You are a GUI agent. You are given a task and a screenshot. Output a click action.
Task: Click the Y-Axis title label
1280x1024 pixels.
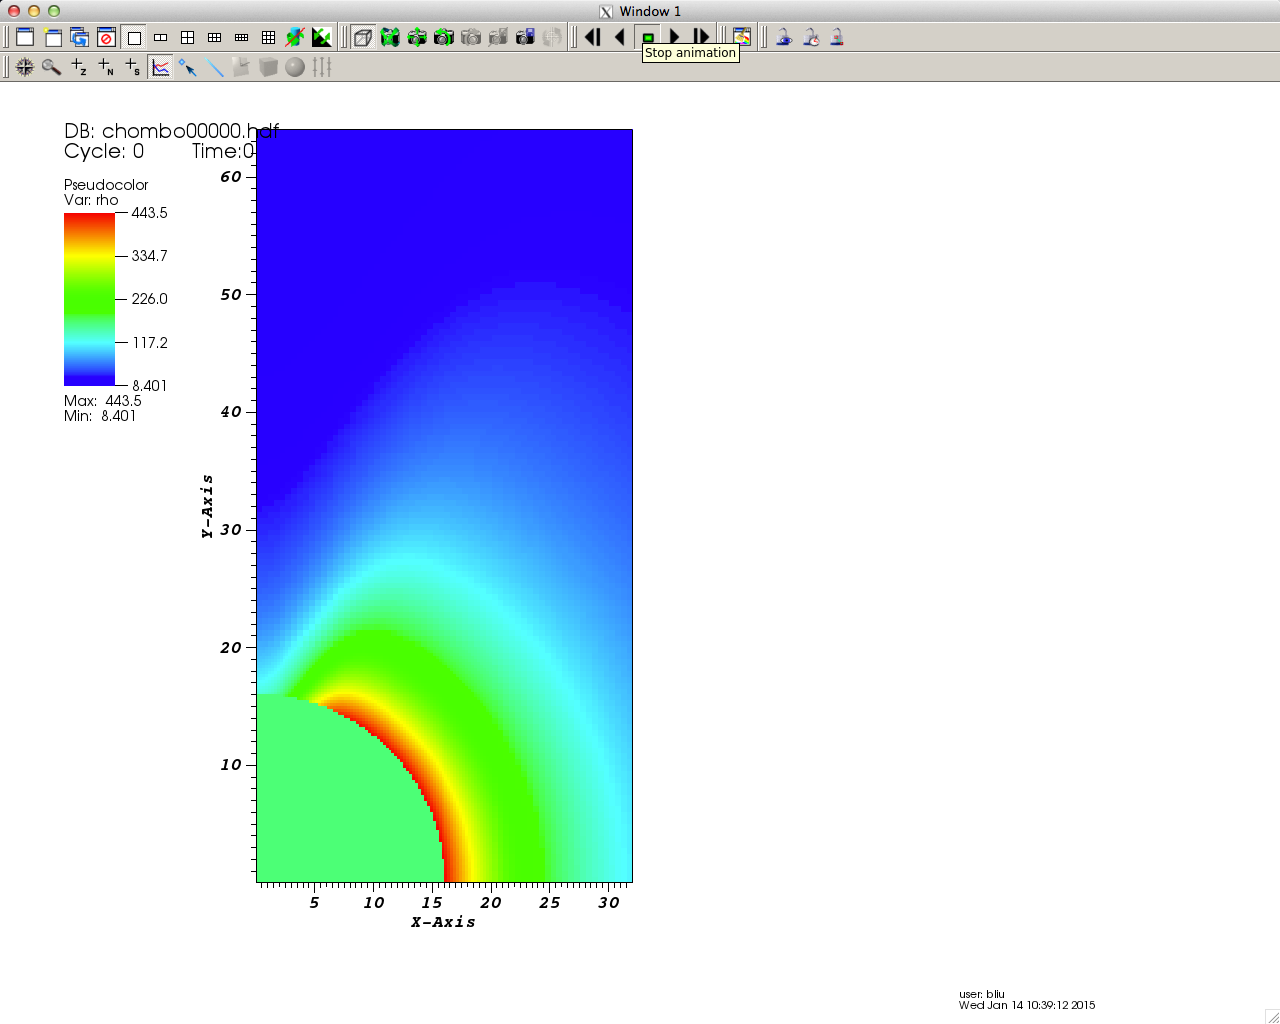(x=207, y=506)
